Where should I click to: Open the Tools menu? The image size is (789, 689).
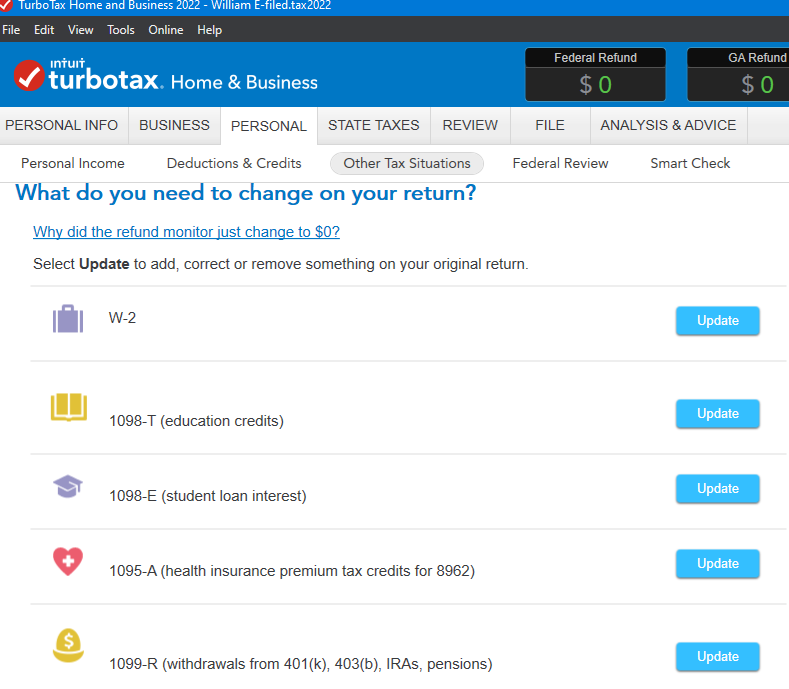121,30
